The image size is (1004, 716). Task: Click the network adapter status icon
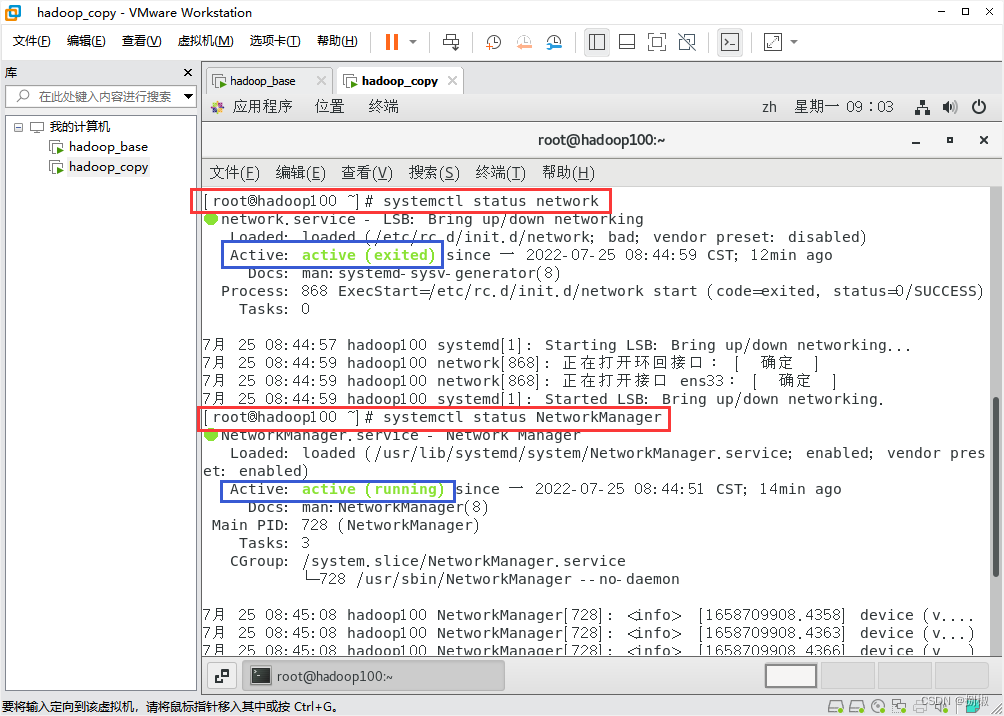click(900, 704)
